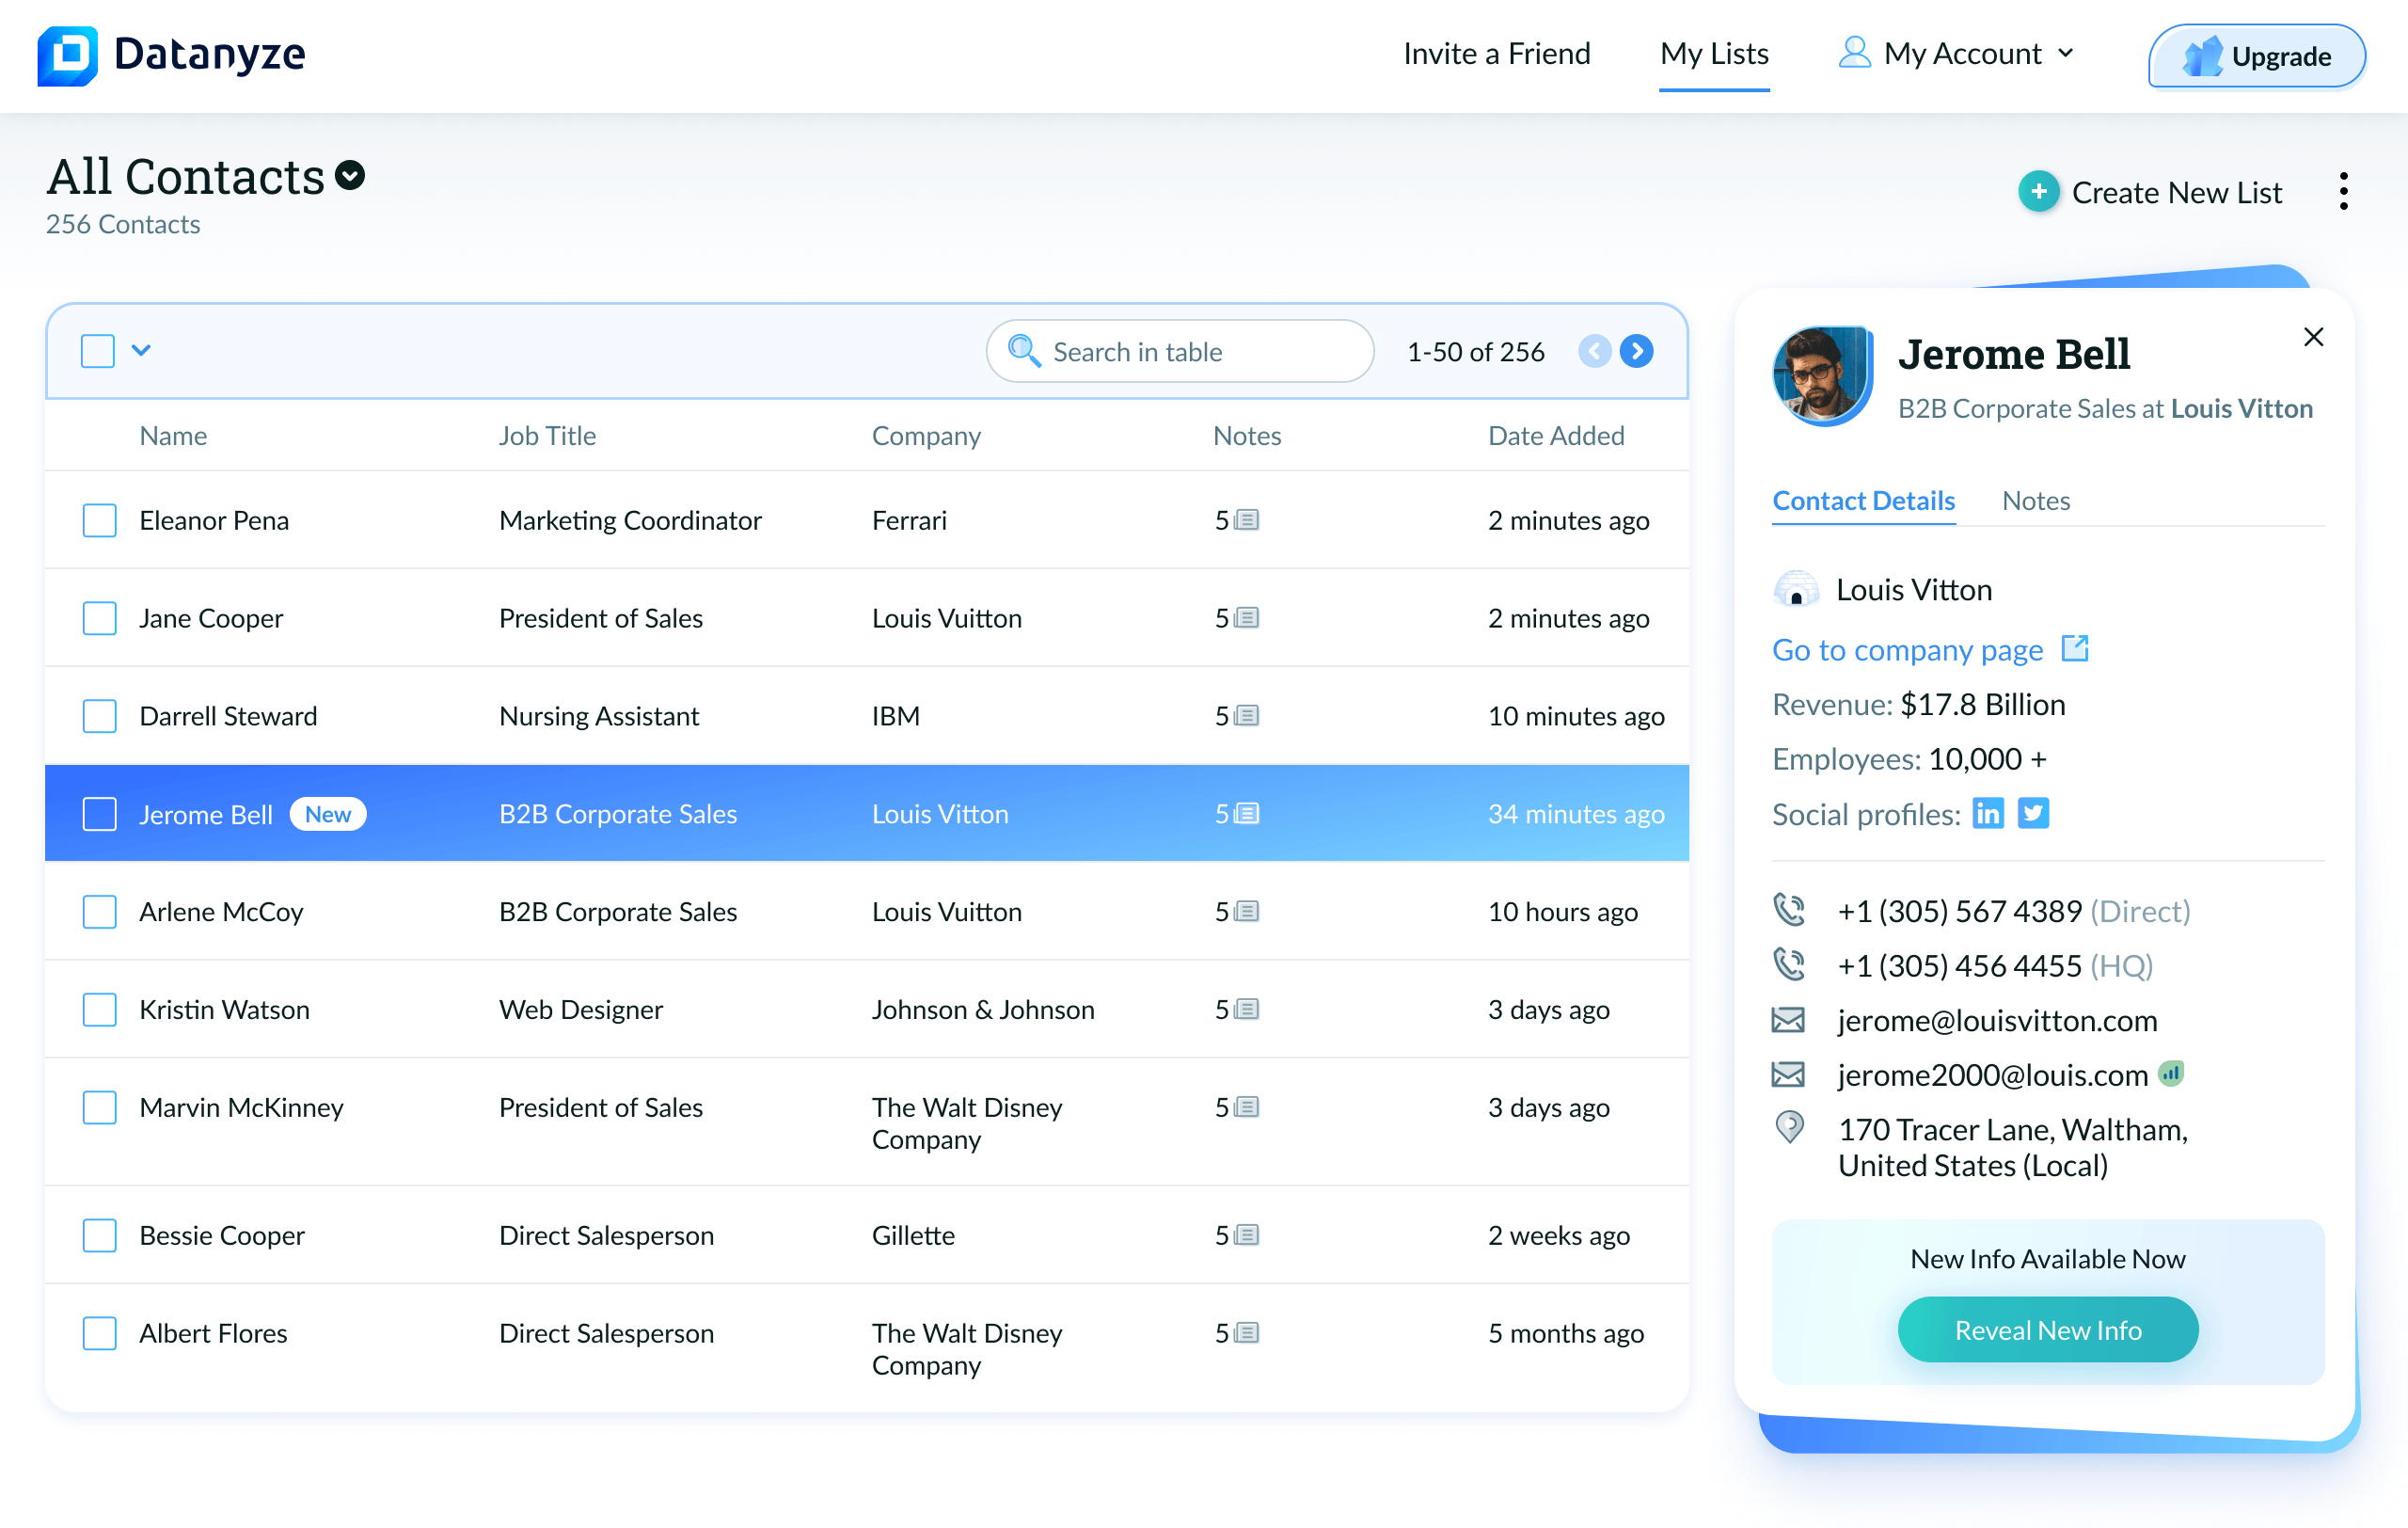The image size is (2408, 1528).
Task: Close the Jerome Bell detail panel
Action: click(2313, 337)
